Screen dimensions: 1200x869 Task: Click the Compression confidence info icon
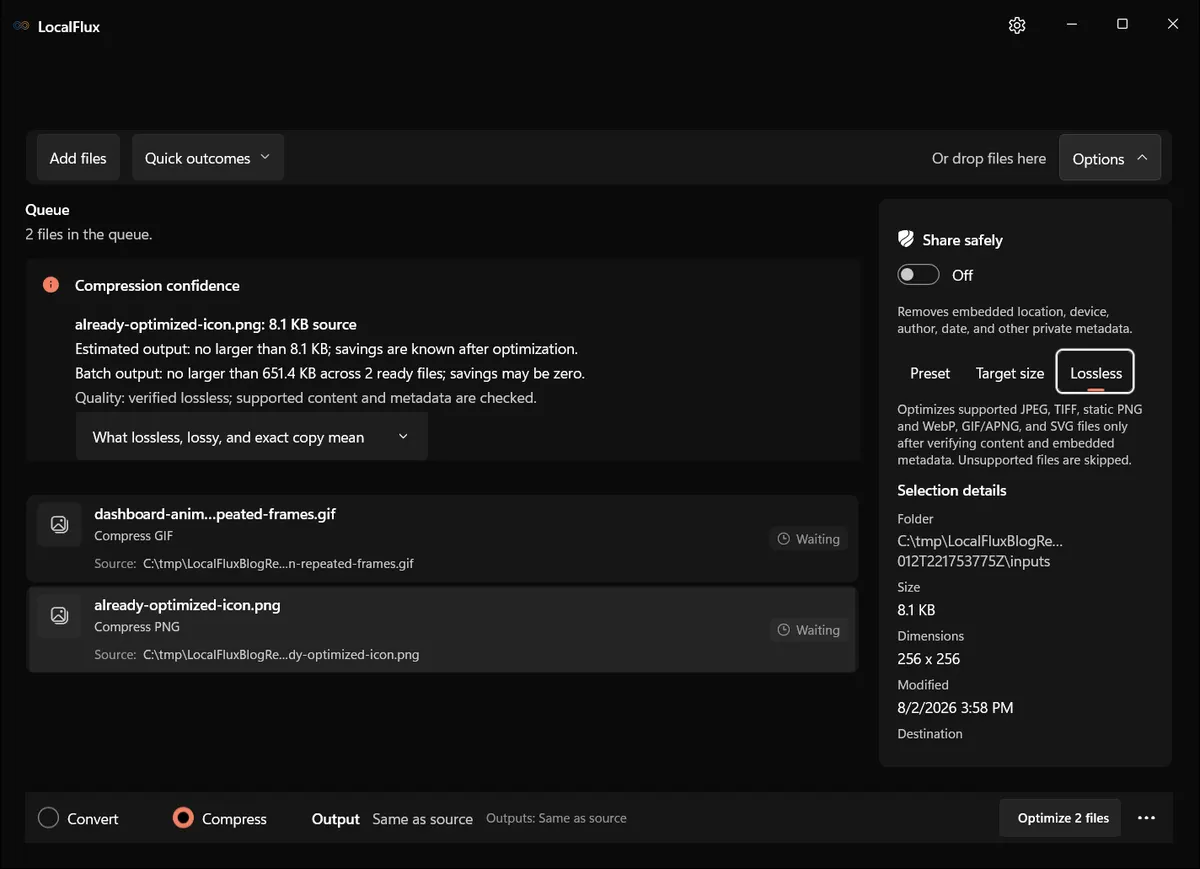coord(51,285)
